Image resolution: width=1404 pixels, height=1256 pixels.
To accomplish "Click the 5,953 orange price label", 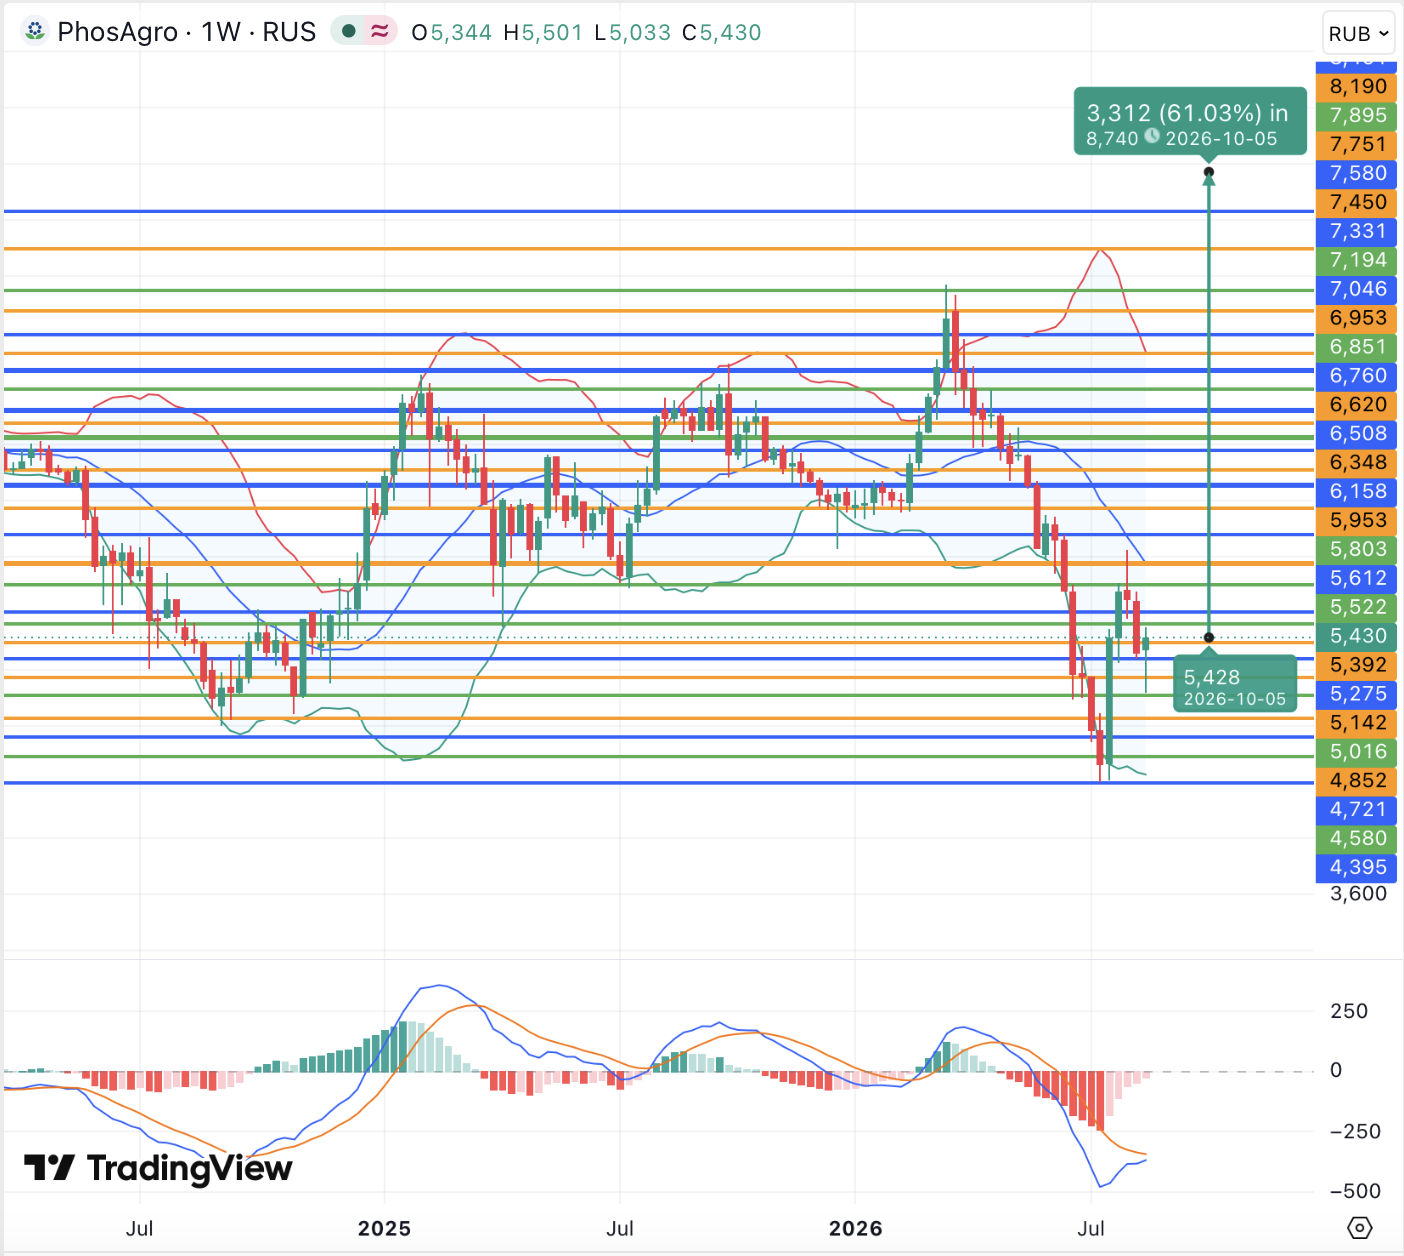I will click(x=1357, y=522).
